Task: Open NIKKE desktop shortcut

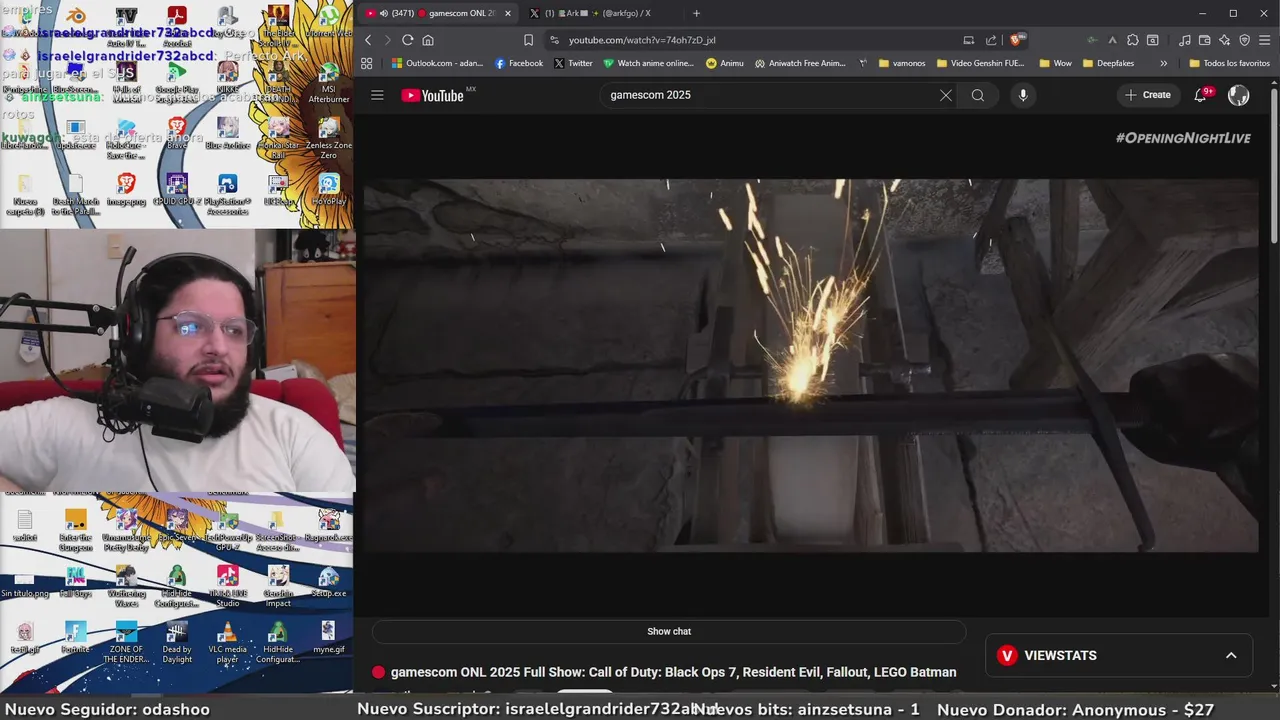Action: click(x=228, y=76)
